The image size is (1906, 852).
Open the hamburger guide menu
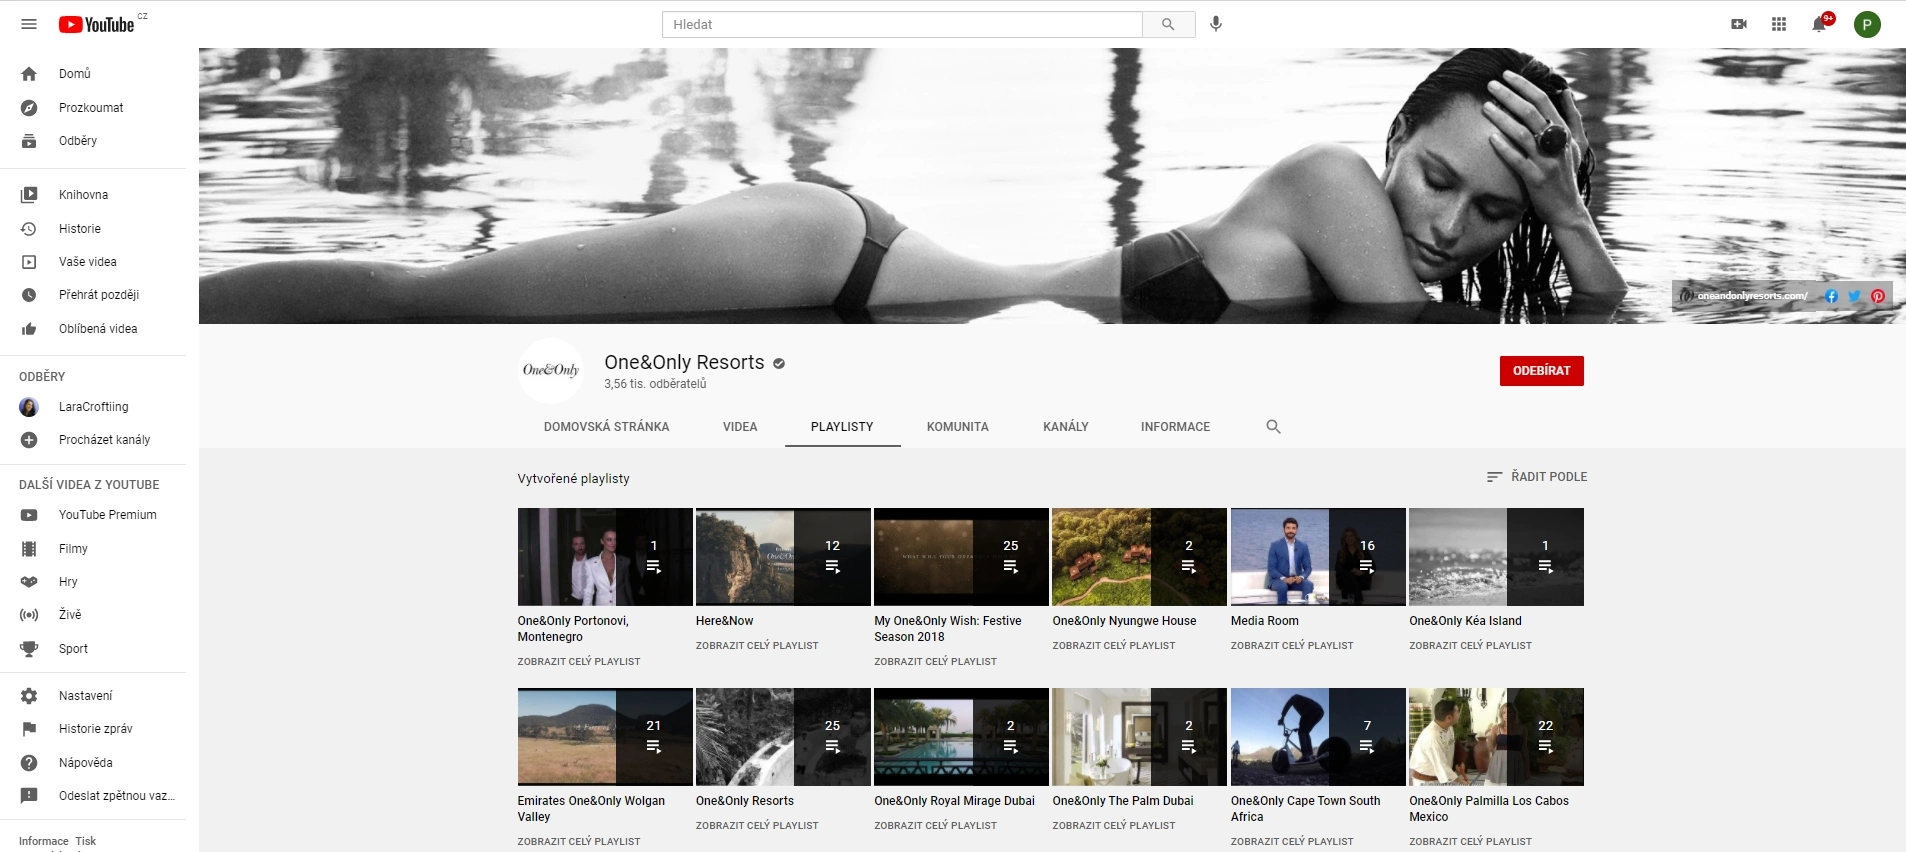tap(29, 24)
